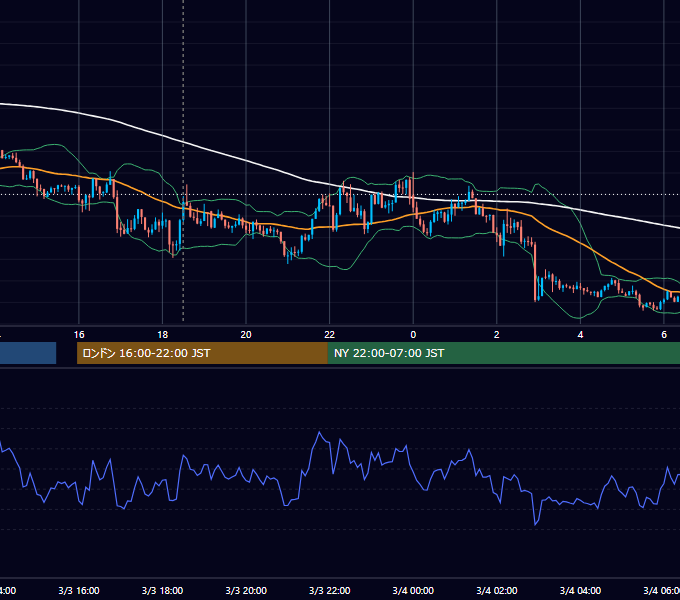Click the ロンドン 16:00-22:00 JST session bar
680x600 pixels.
[202, 353]
